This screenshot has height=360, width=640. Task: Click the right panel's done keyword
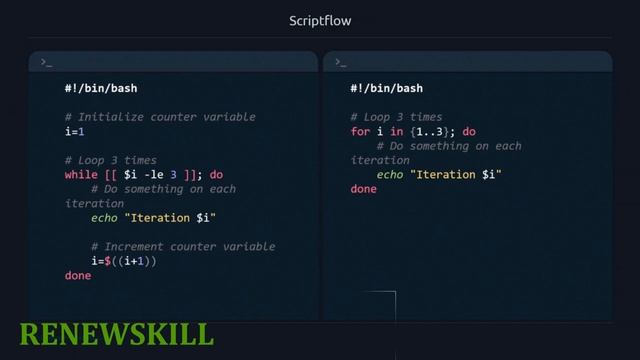click(x=364, y=189)
